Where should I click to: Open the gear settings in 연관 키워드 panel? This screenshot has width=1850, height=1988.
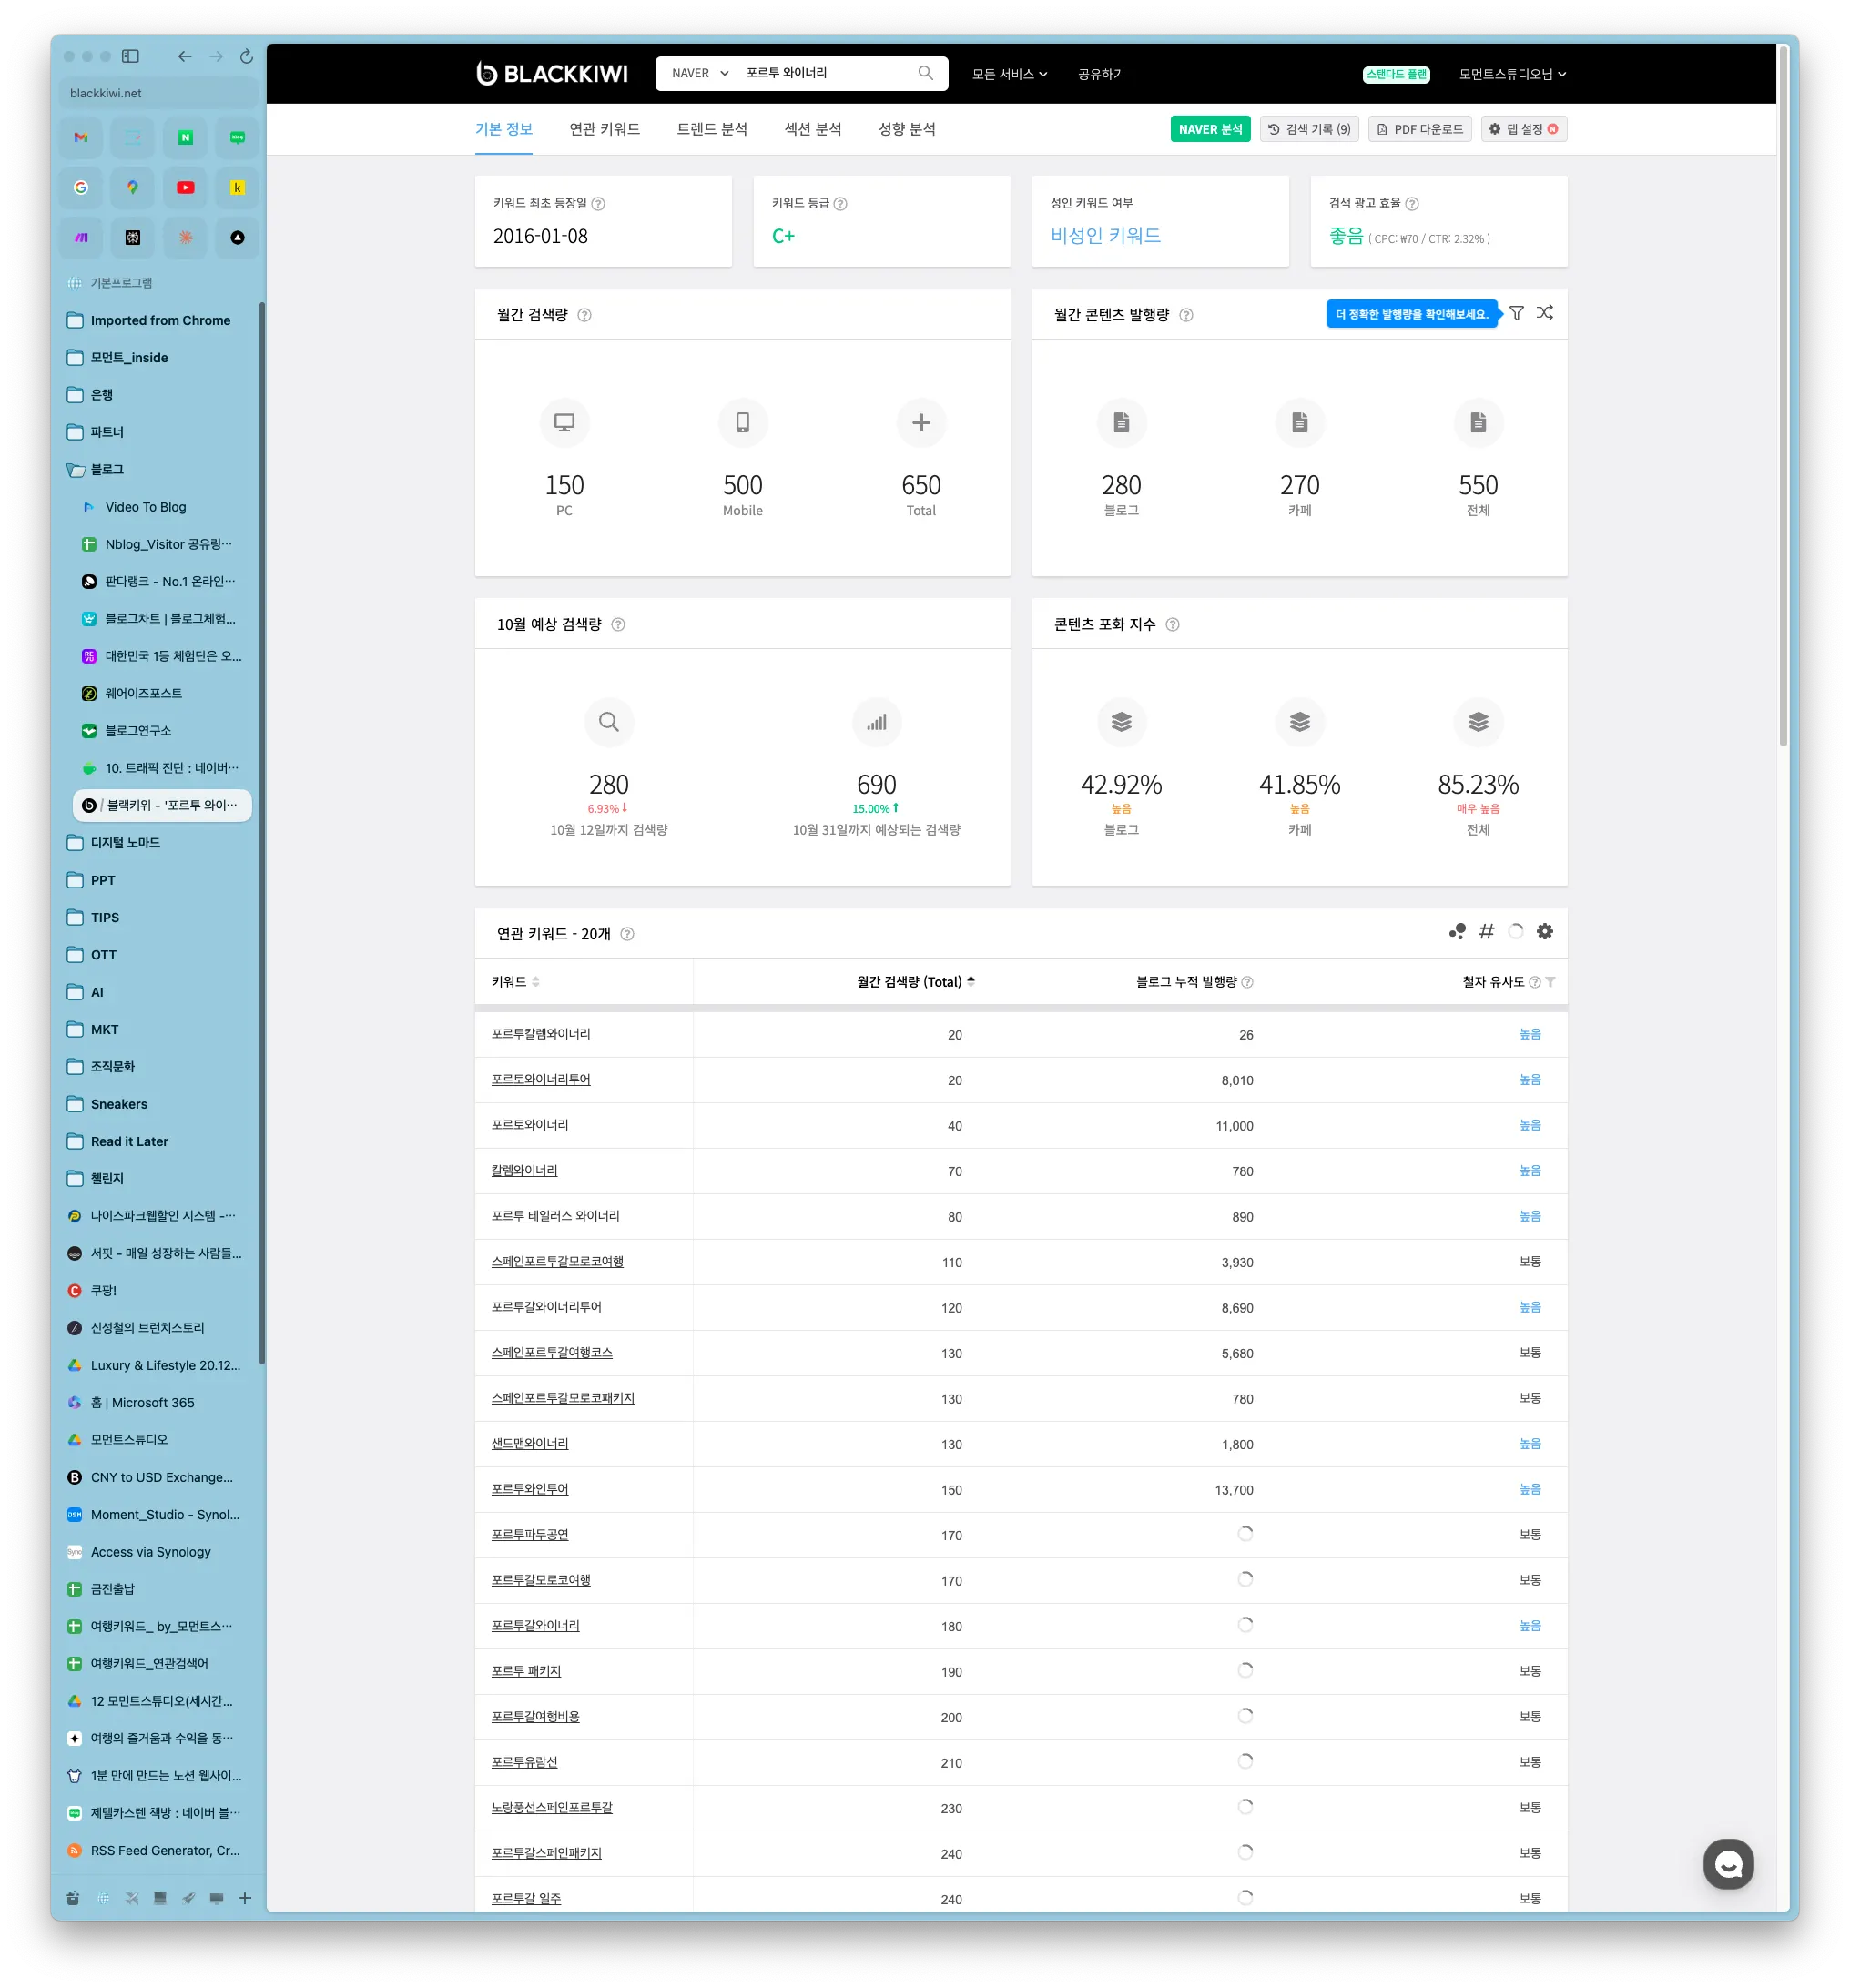pyautogui.click(x=1545, y=932)
